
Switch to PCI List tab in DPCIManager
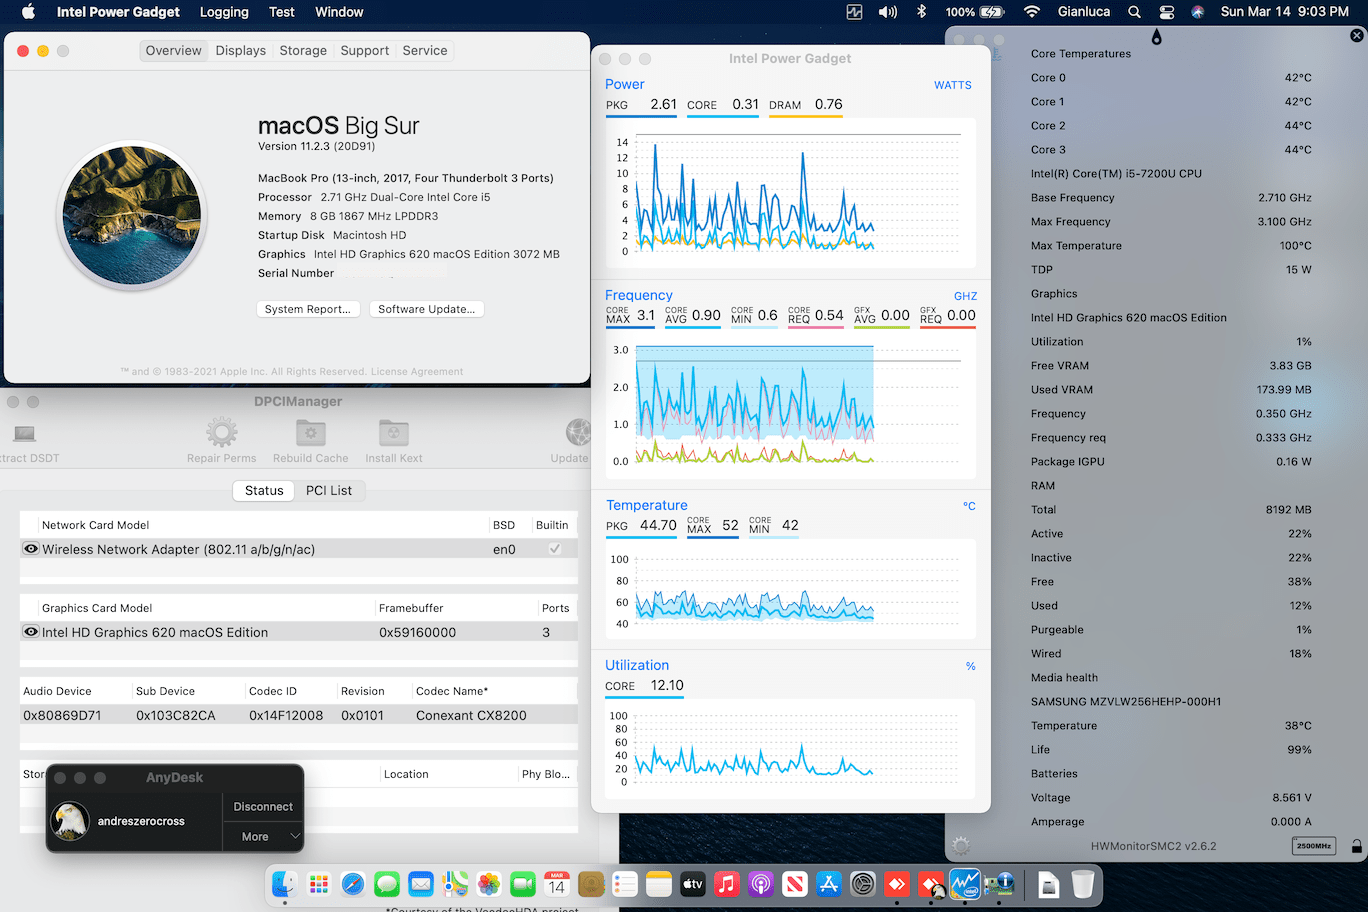[x=329, y=490]
